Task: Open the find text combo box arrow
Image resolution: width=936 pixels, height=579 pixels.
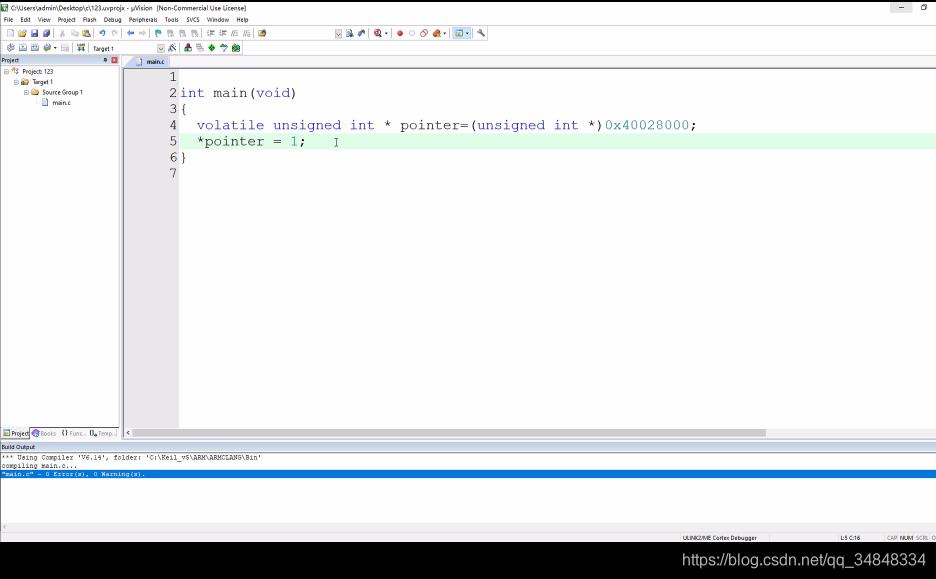Action: [338, 34]
